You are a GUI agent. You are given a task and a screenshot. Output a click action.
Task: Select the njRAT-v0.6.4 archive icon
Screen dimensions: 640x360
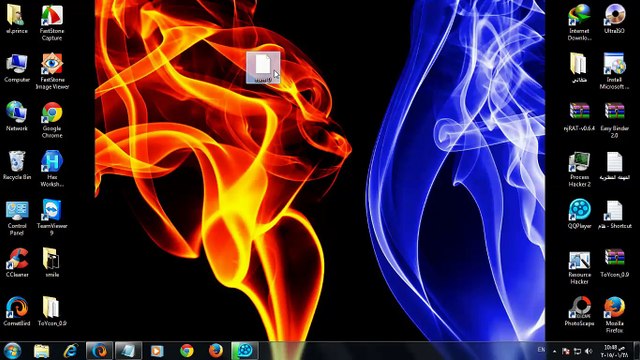[579, 117]
